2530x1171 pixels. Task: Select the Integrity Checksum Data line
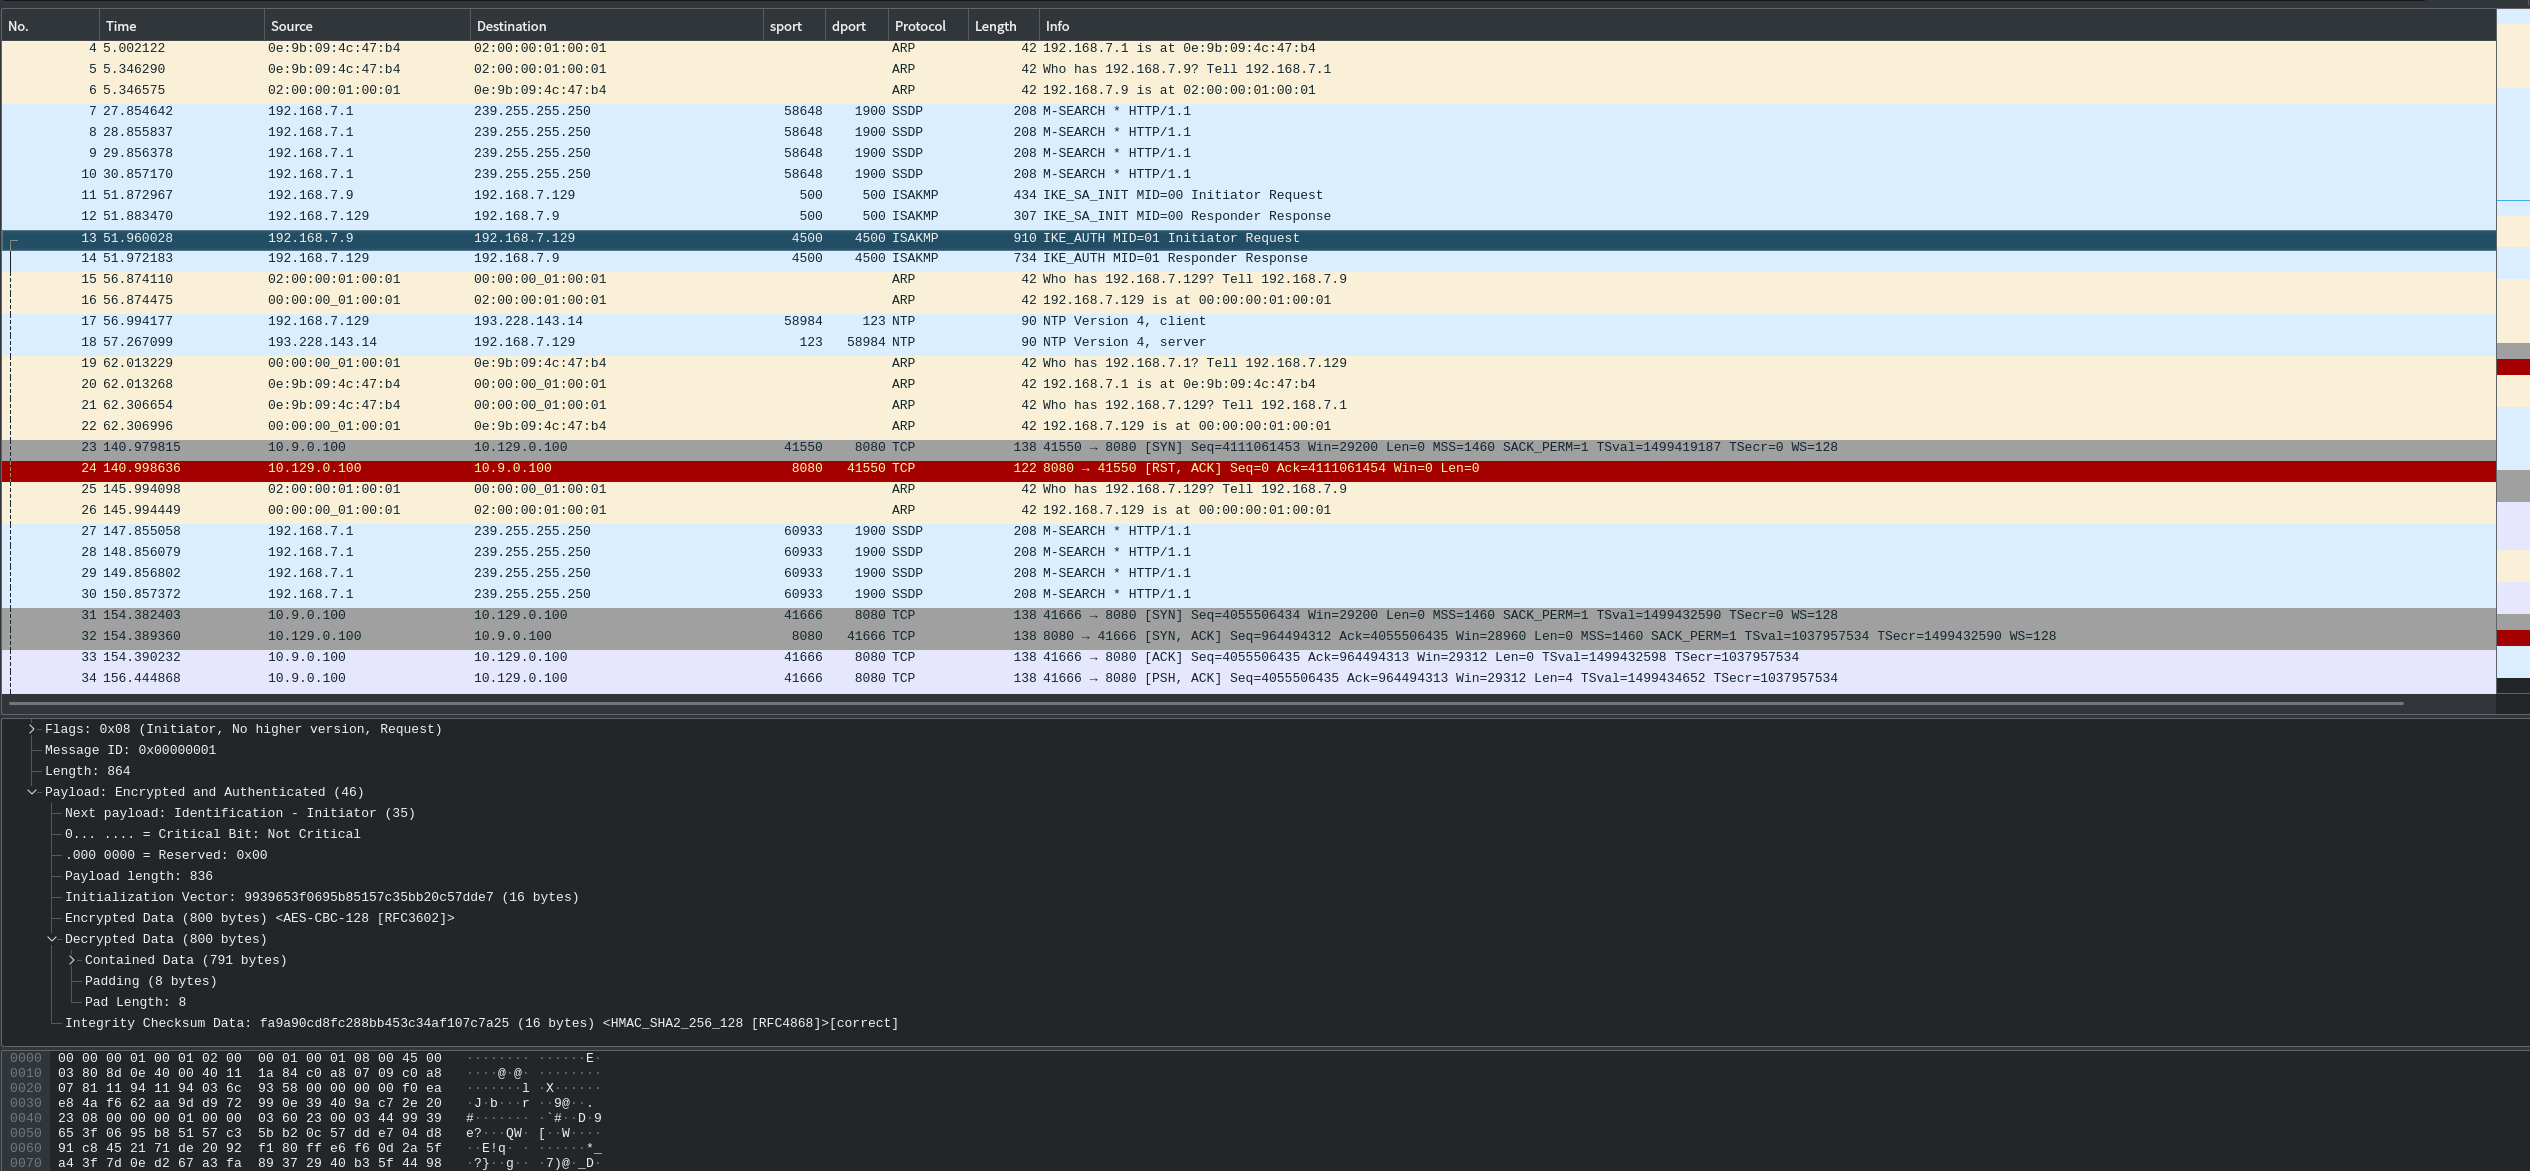481,1023
